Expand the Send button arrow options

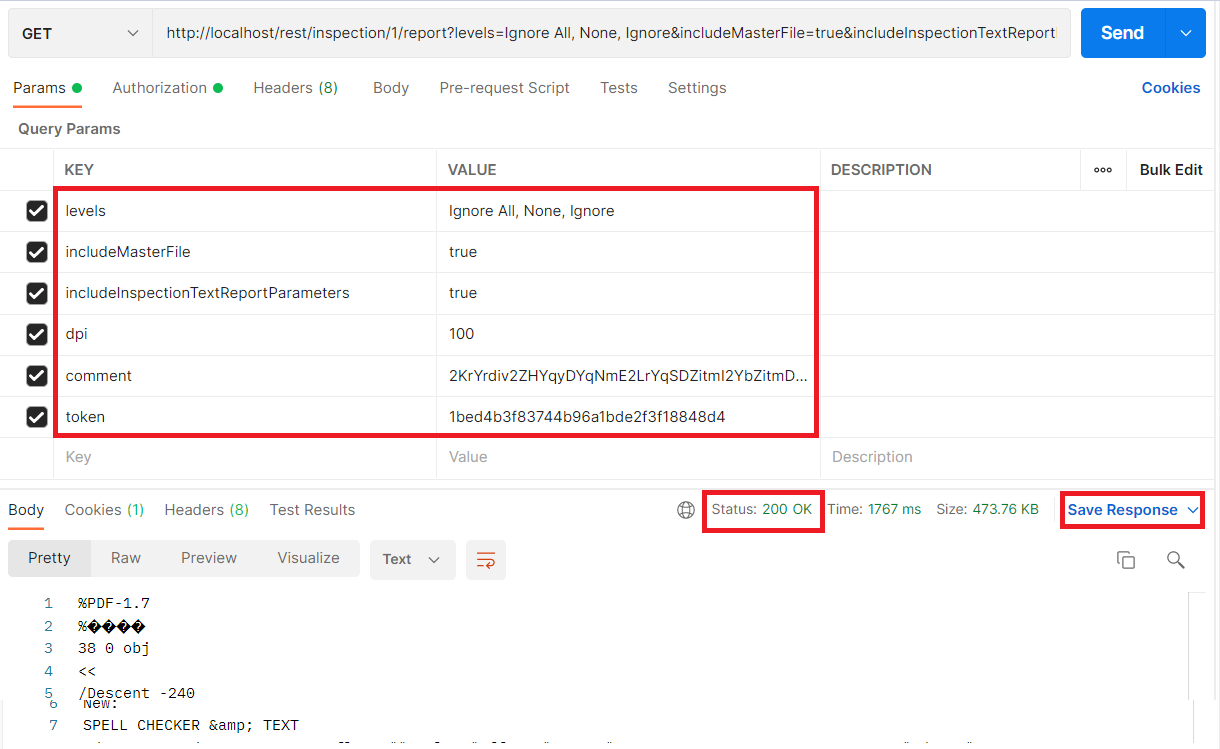[x=1186, y=33]
